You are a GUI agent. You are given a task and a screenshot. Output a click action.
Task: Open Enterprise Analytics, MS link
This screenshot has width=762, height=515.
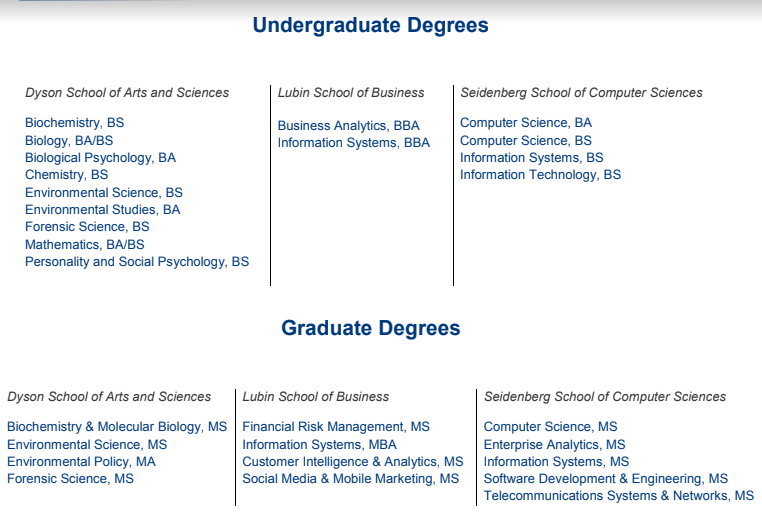[x=554, y=445]
